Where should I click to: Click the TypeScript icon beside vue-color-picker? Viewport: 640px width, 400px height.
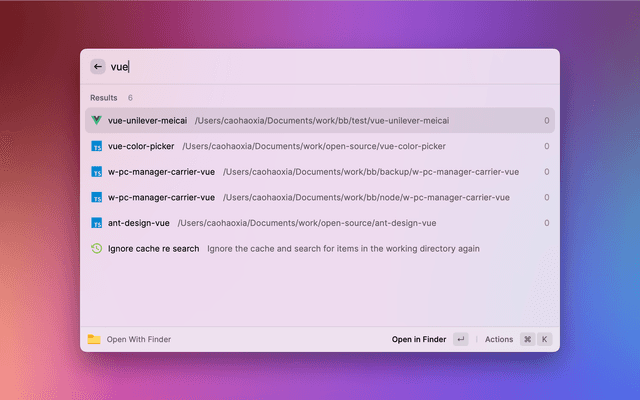(97, 146)
